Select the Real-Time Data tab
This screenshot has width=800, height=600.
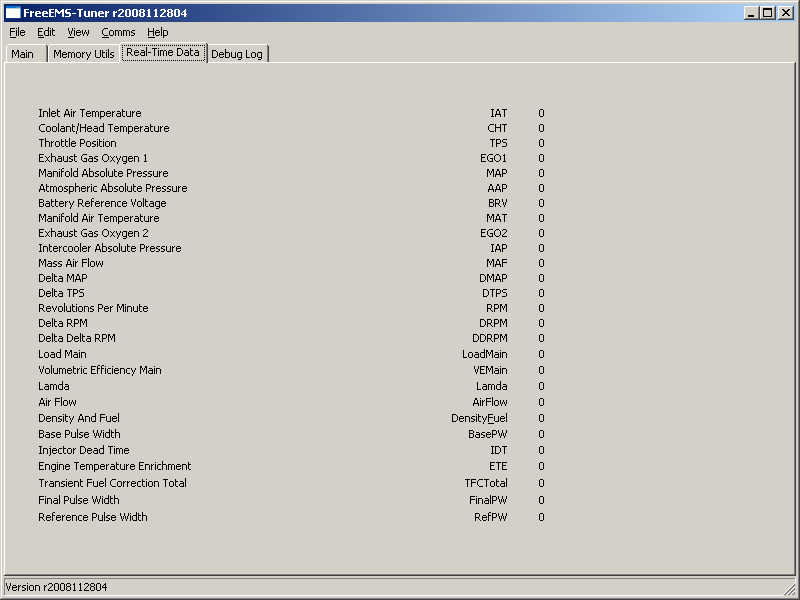pos(163,53)
